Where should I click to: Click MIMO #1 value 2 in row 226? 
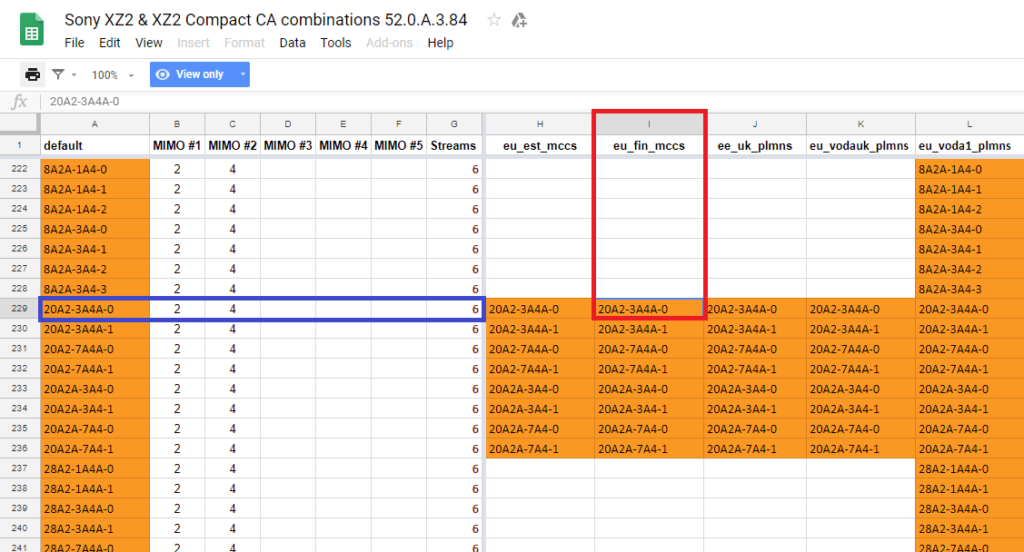(177, 249)
